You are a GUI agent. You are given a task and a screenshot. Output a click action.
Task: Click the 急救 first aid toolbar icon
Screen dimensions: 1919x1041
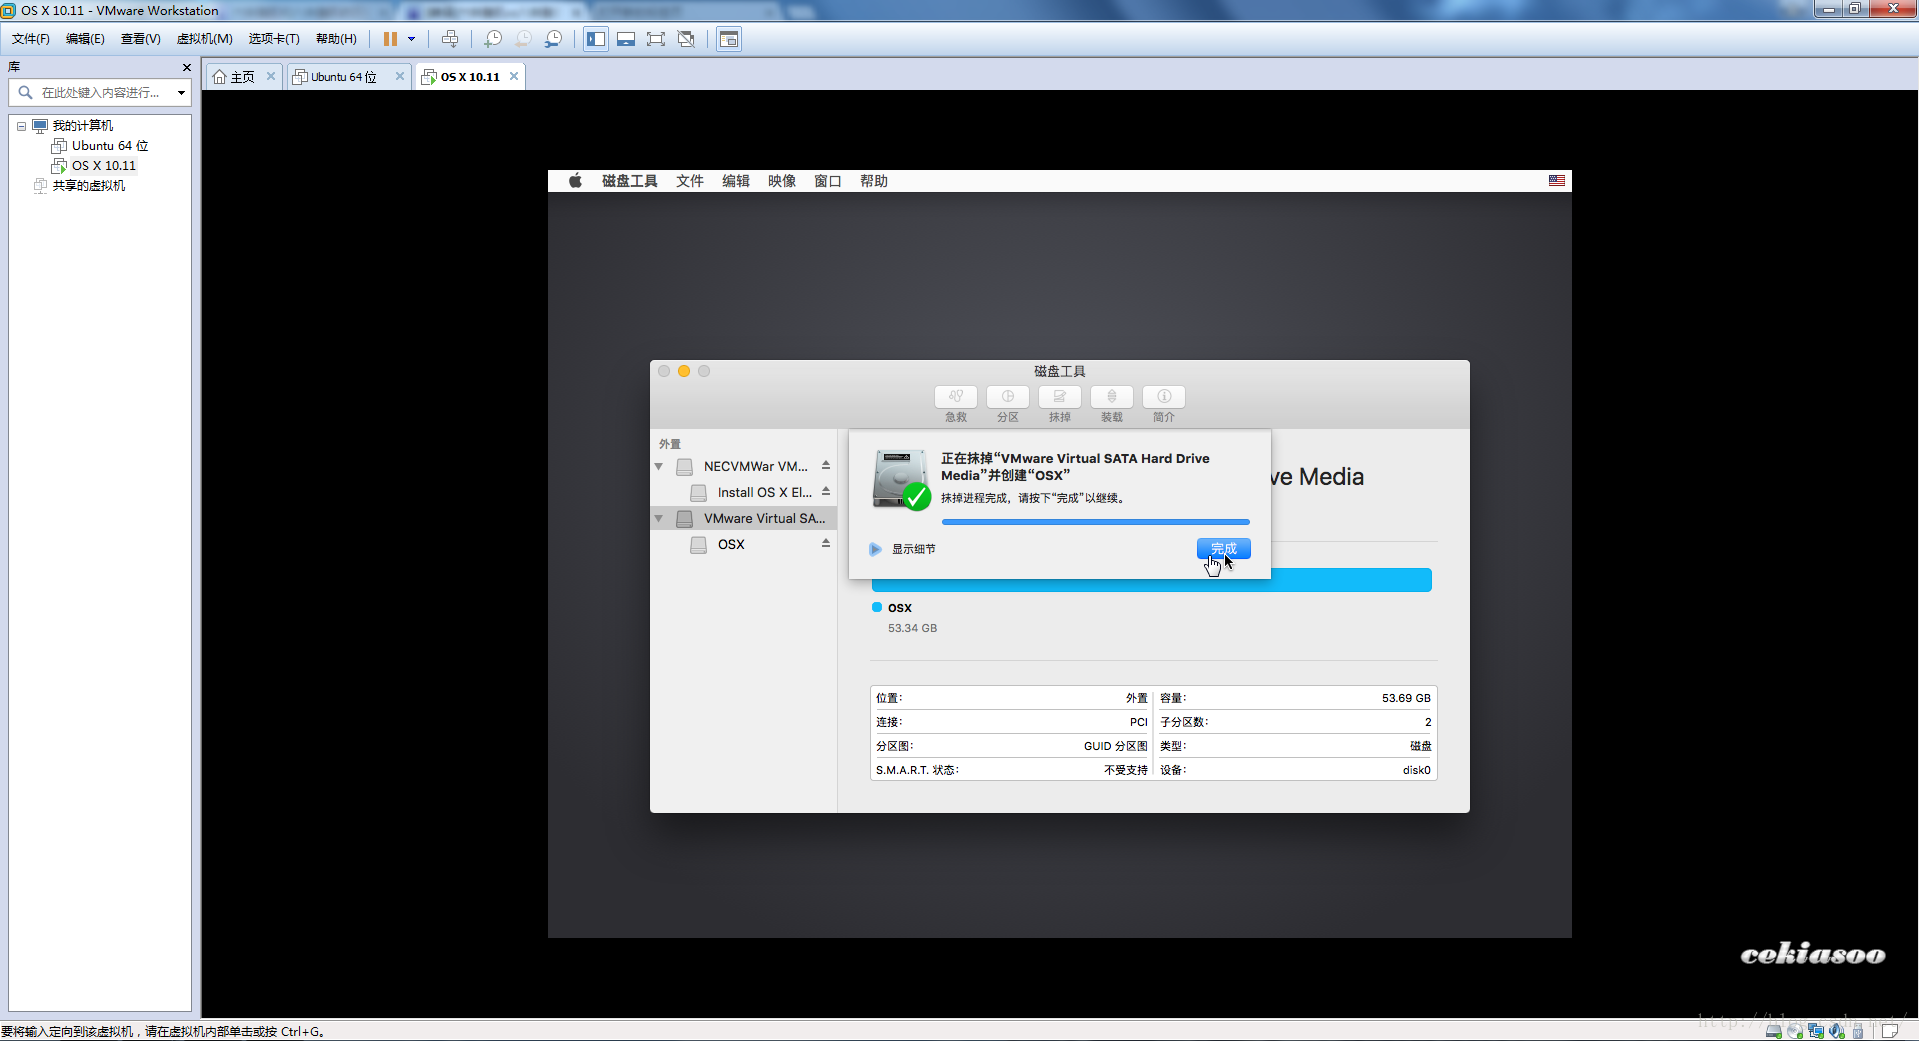tap(956, 397)
